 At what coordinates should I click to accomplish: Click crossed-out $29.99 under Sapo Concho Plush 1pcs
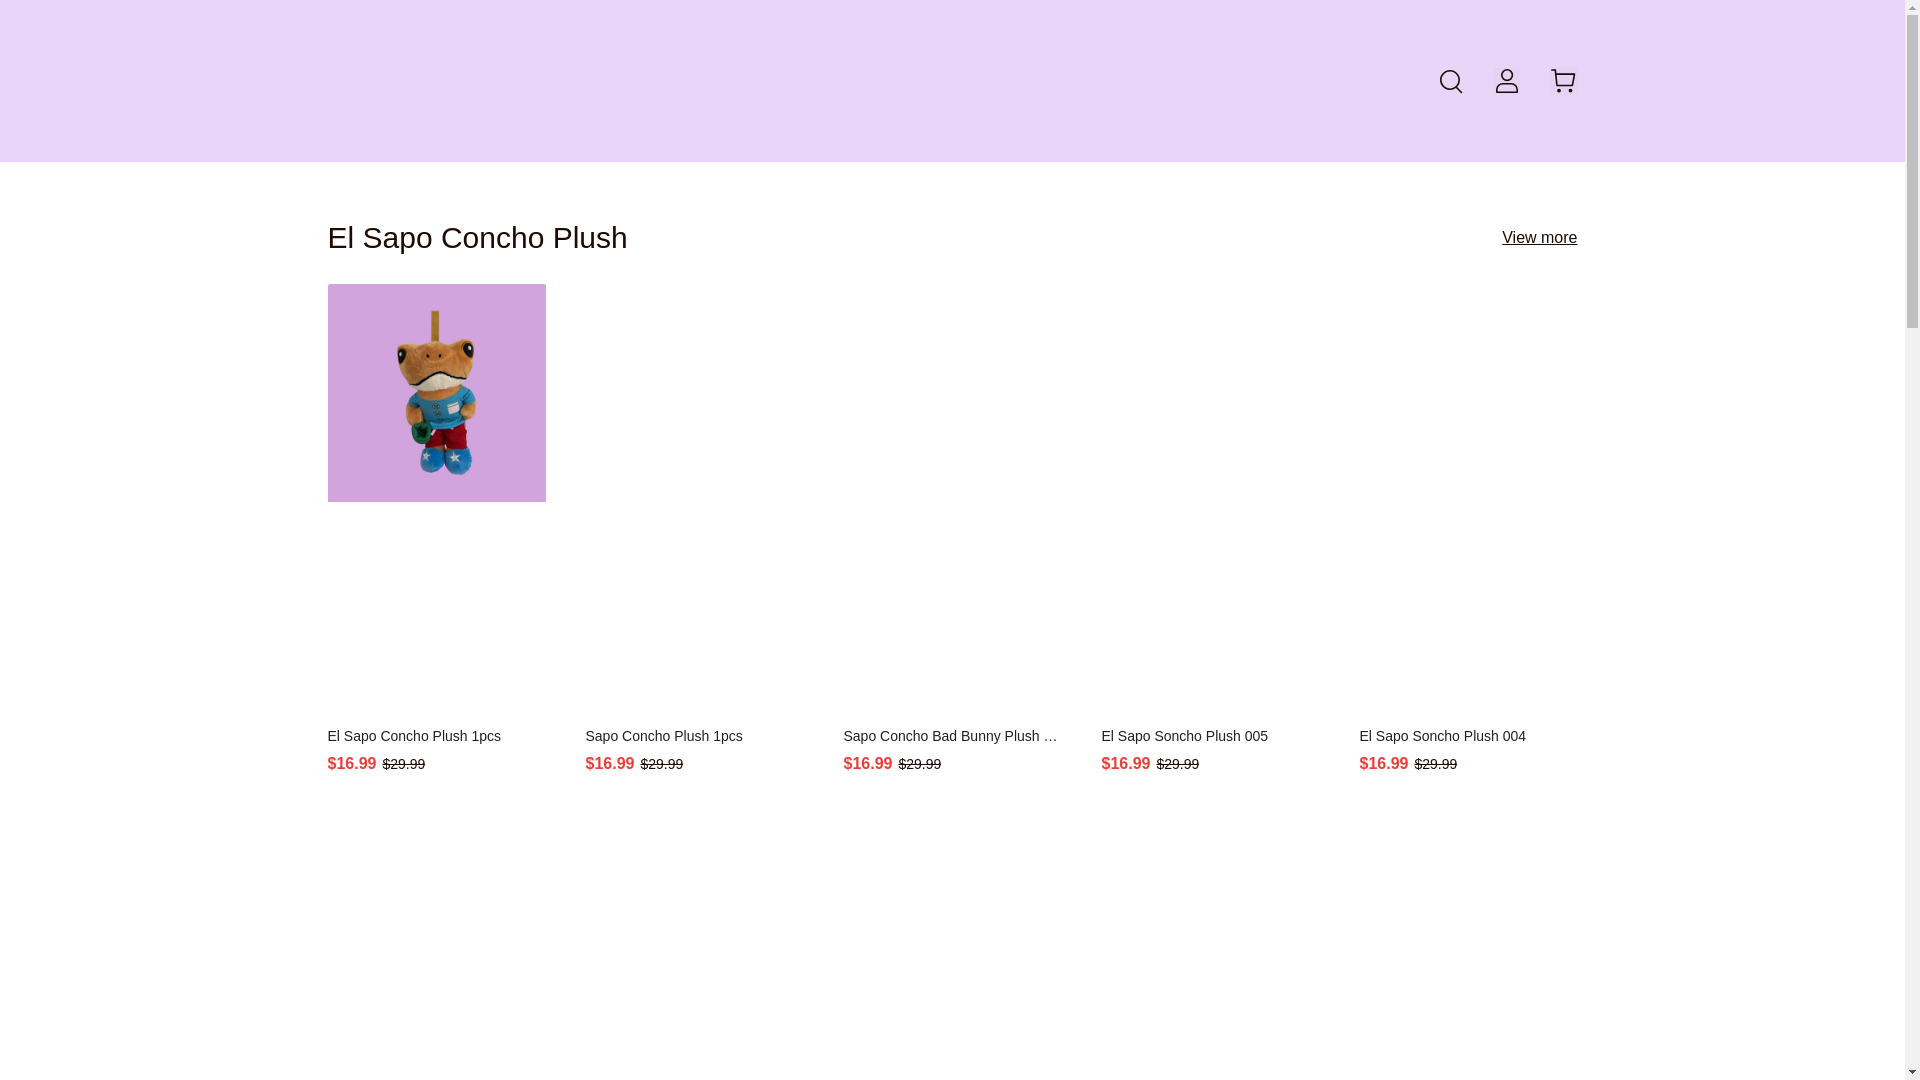pyautogui.click(x=661, y=765)
